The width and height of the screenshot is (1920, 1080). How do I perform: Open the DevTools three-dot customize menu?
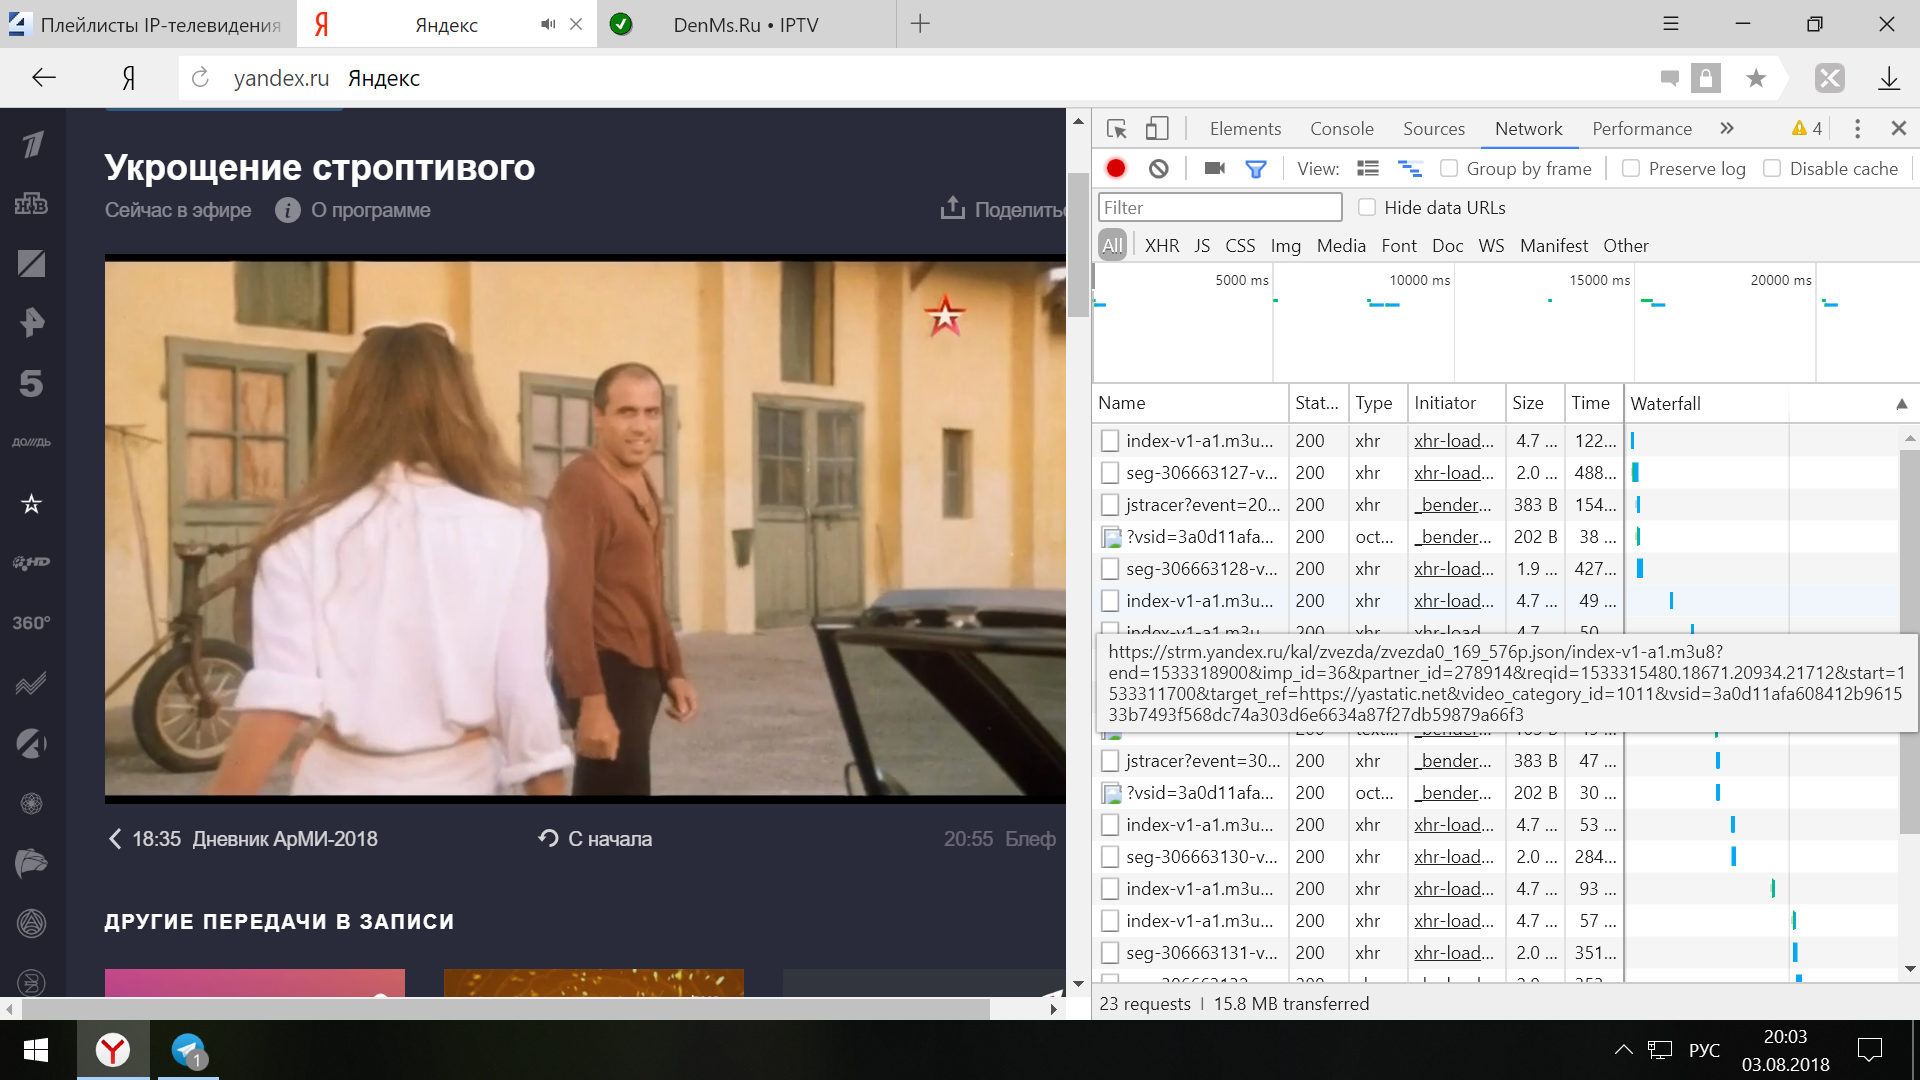1857,129
